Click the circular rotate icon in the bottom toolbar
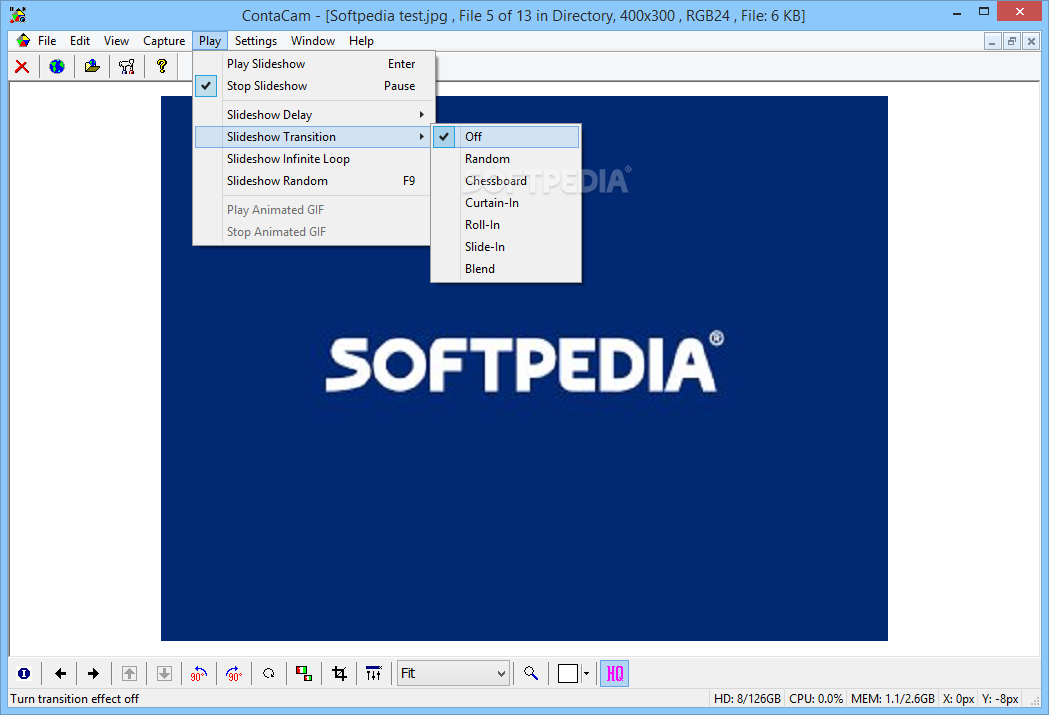The height and width of the screenshot is (715, 1049). click(269, 674)
